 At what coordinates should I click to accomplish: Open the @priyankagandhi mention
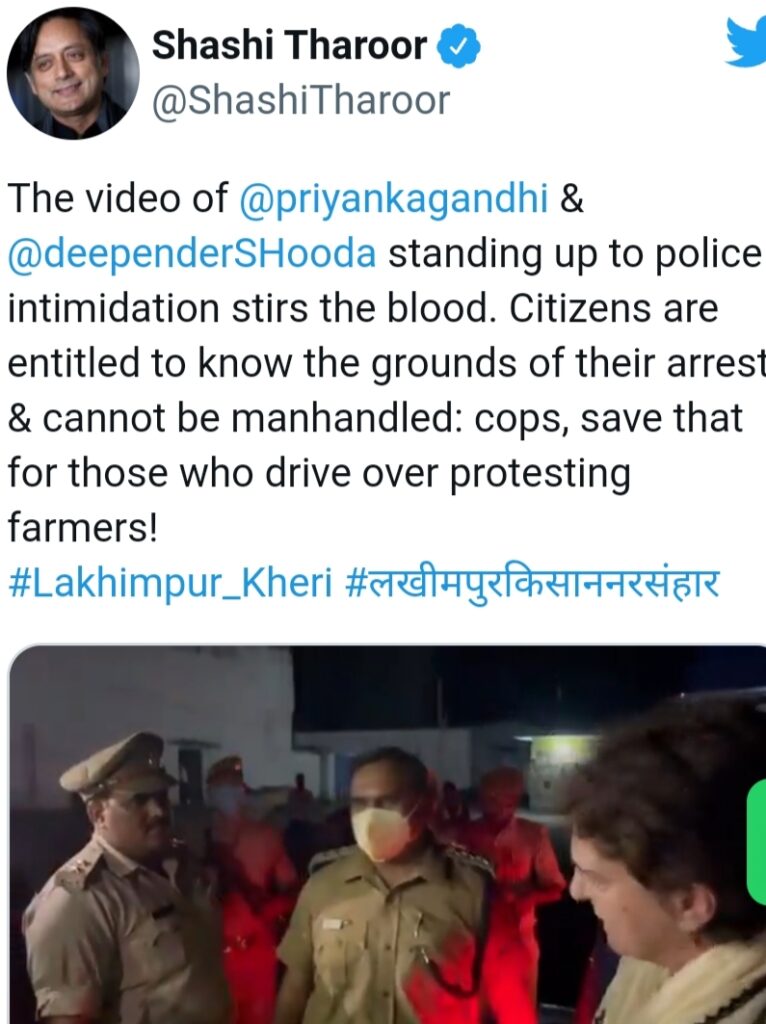[394, 199]
